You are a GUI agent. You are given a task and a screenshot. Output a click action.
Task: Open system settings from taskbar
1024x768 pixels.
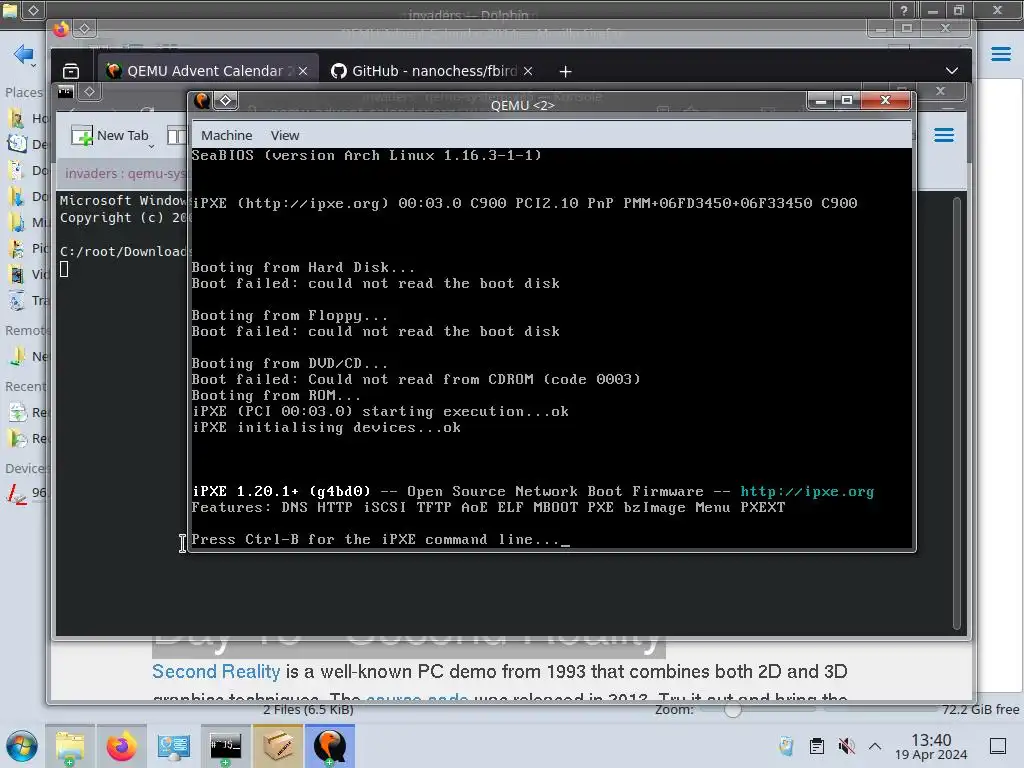(x=174, y=746)
